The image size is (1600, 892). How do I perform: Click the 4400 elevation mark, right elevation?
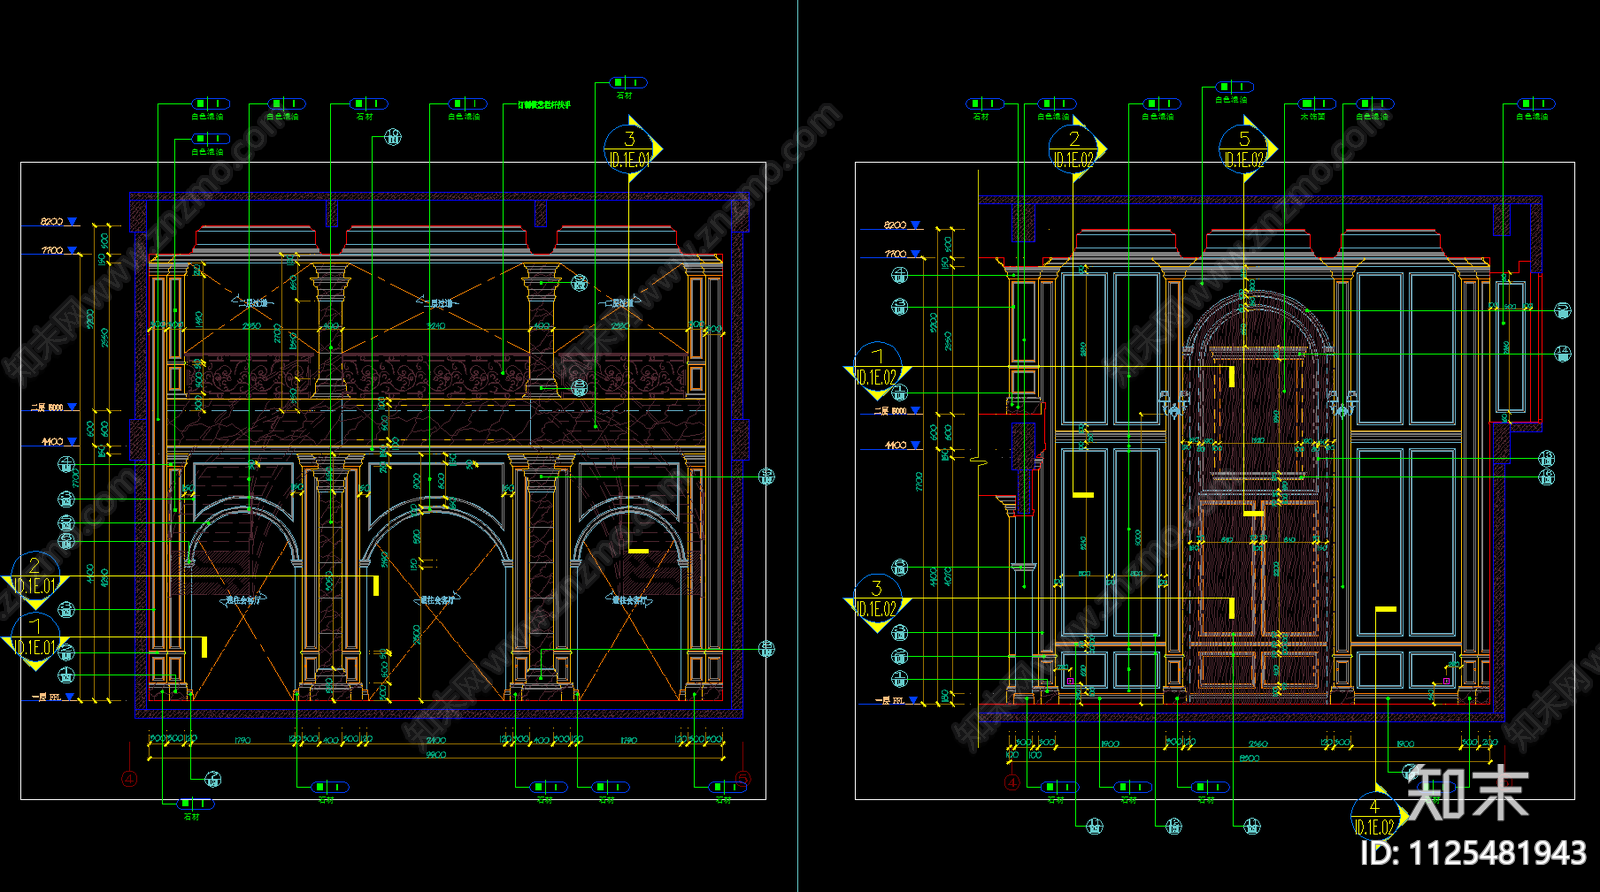click(901, 445)
